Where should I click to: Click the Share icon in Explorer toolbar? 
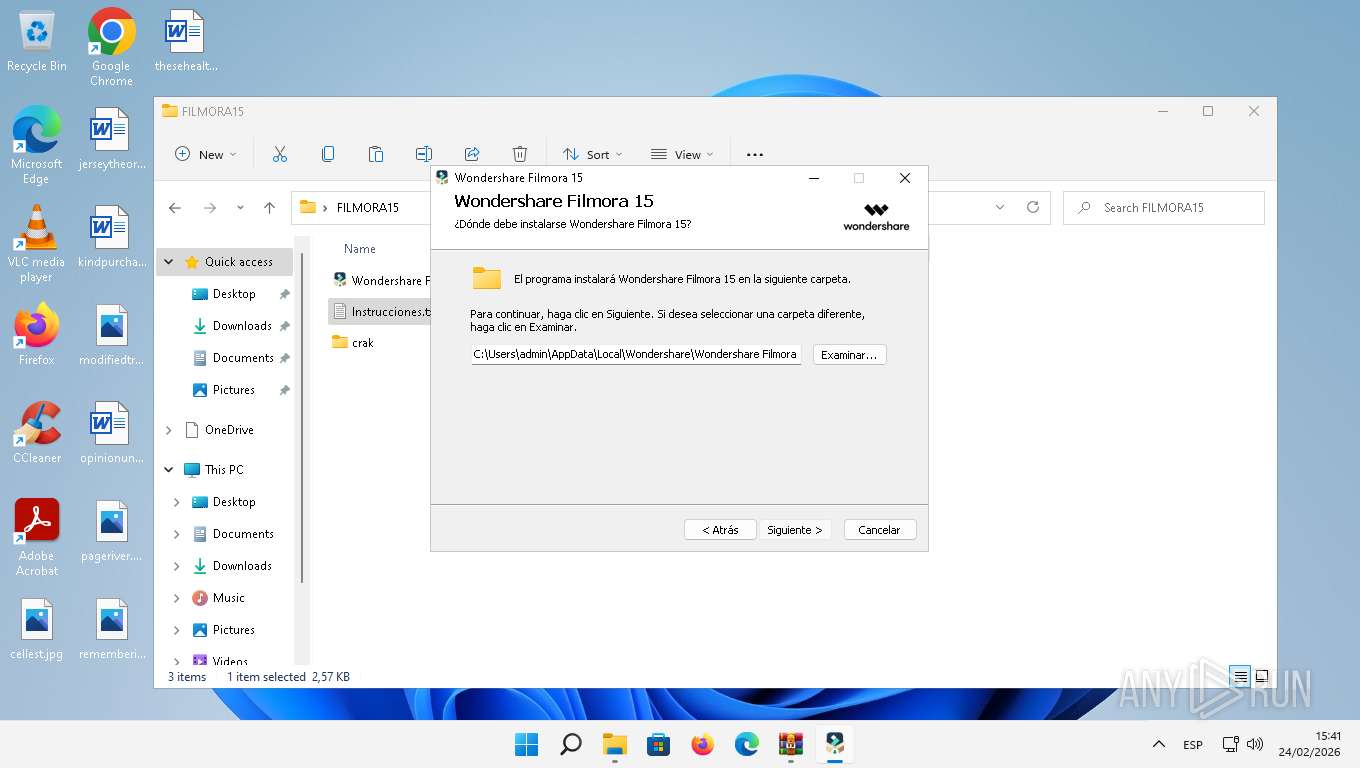point(472,154)
